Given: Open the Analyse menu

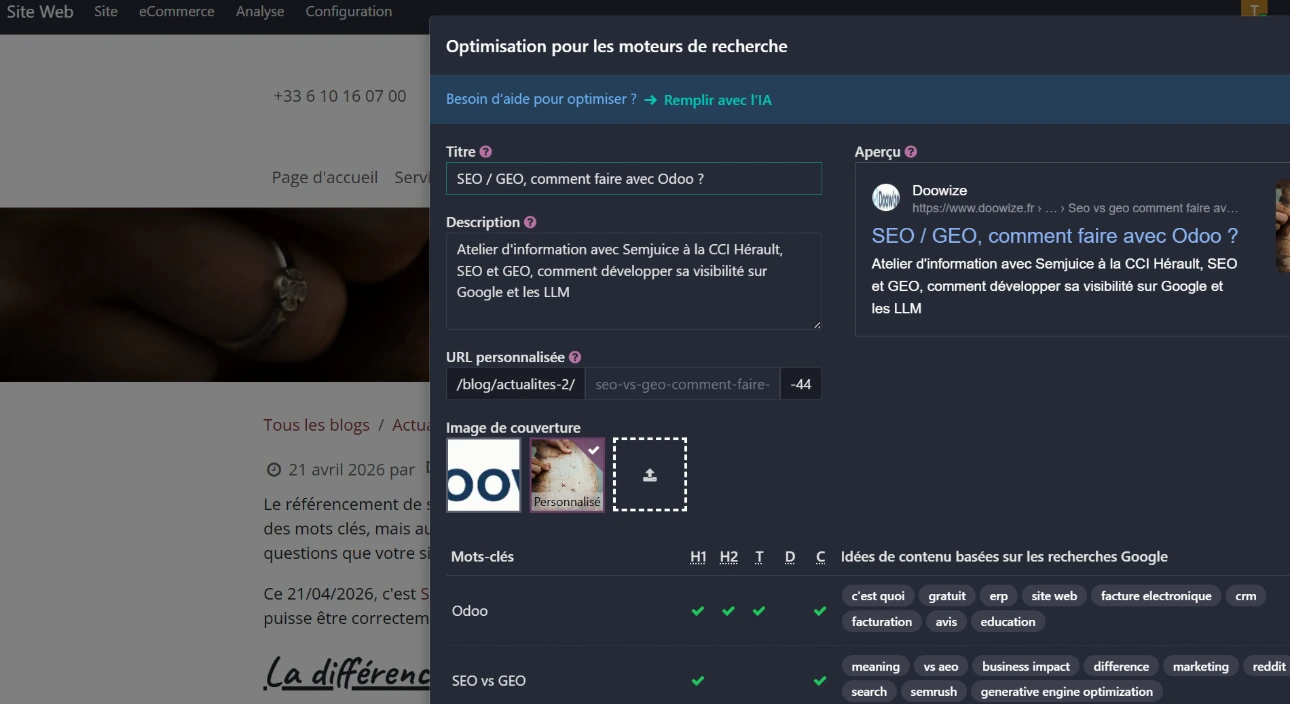Looking at the screenshot, I should [260, 12].
